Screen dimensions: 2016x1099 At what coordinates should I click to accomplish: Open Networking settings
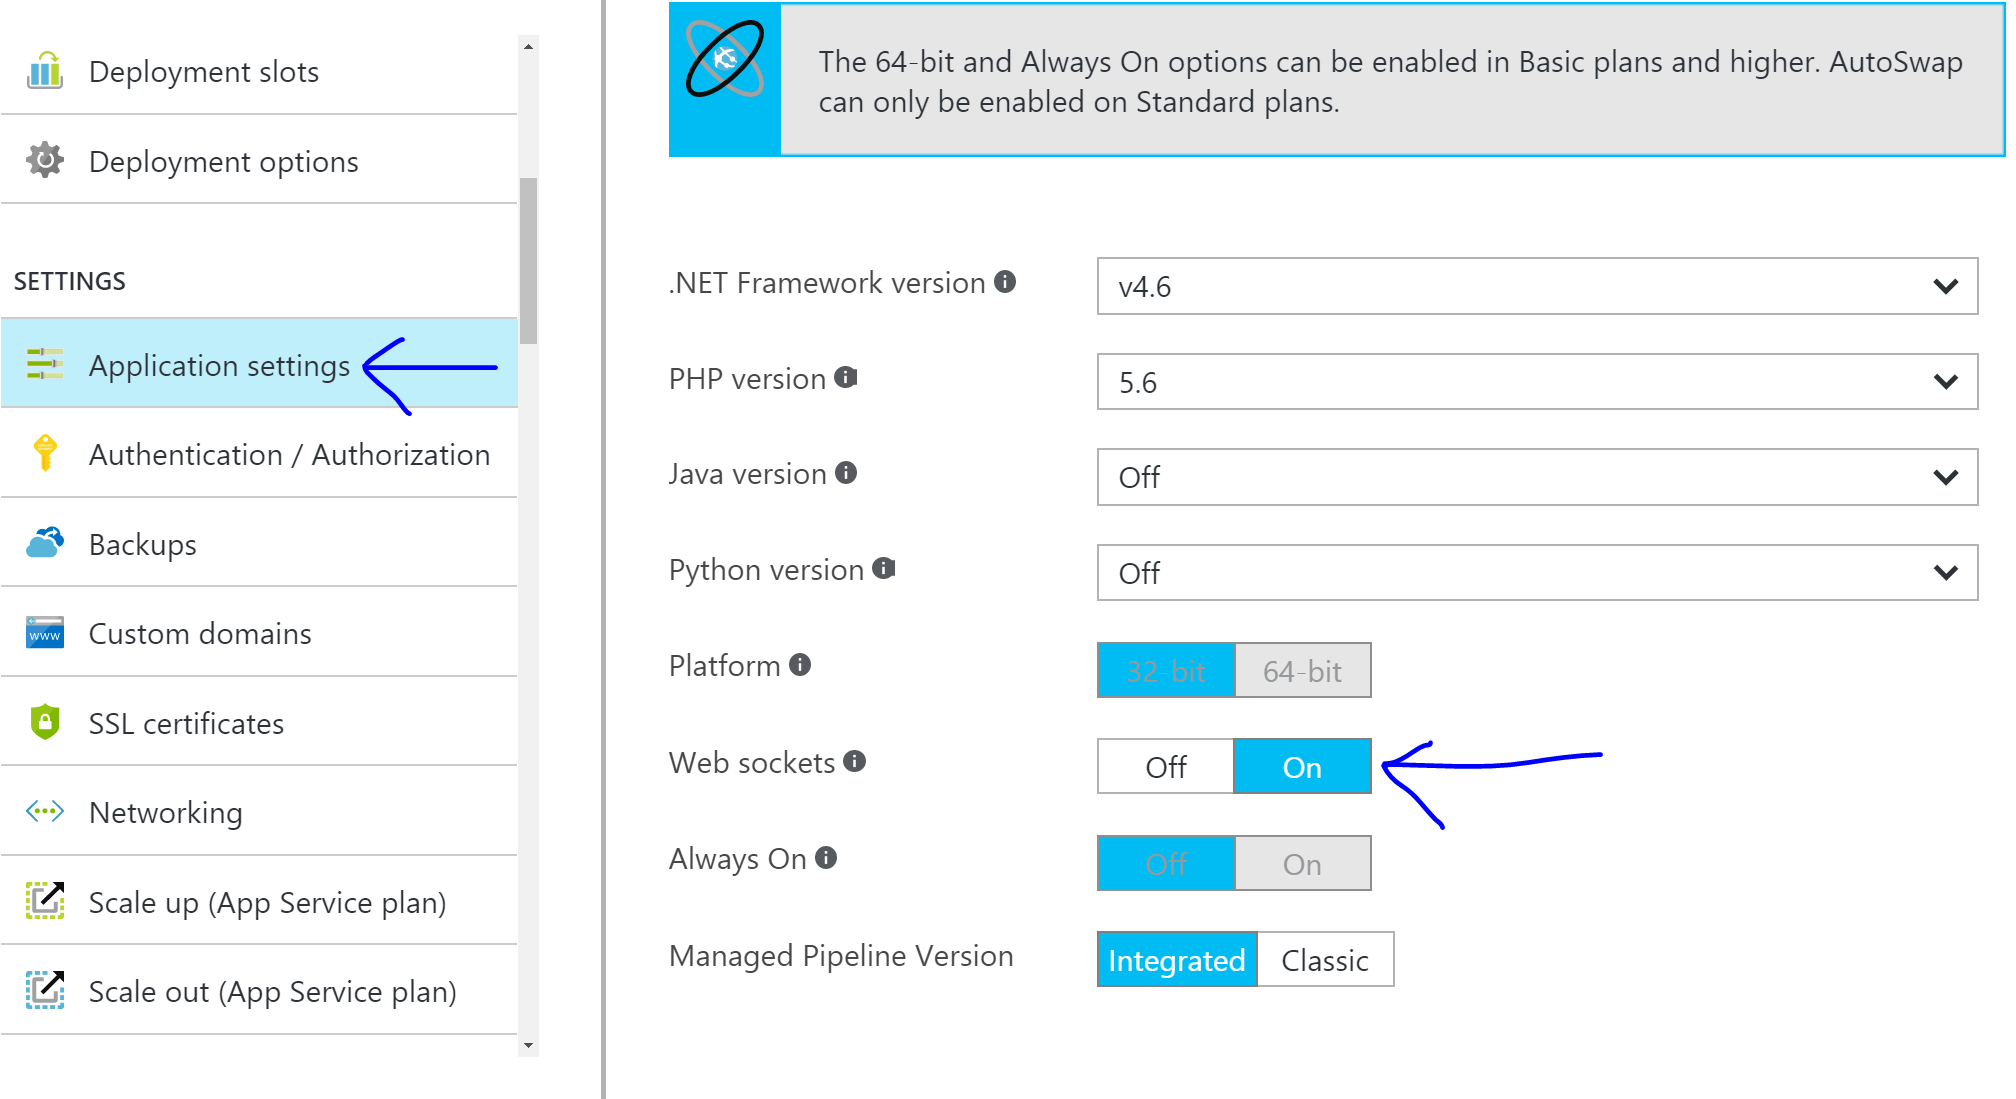(259, 811)
